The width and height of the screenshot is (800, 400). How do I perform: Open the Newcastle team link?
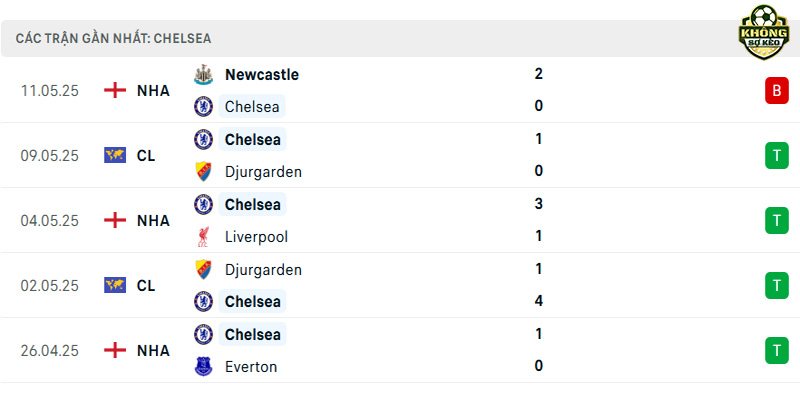click(262, 74)
